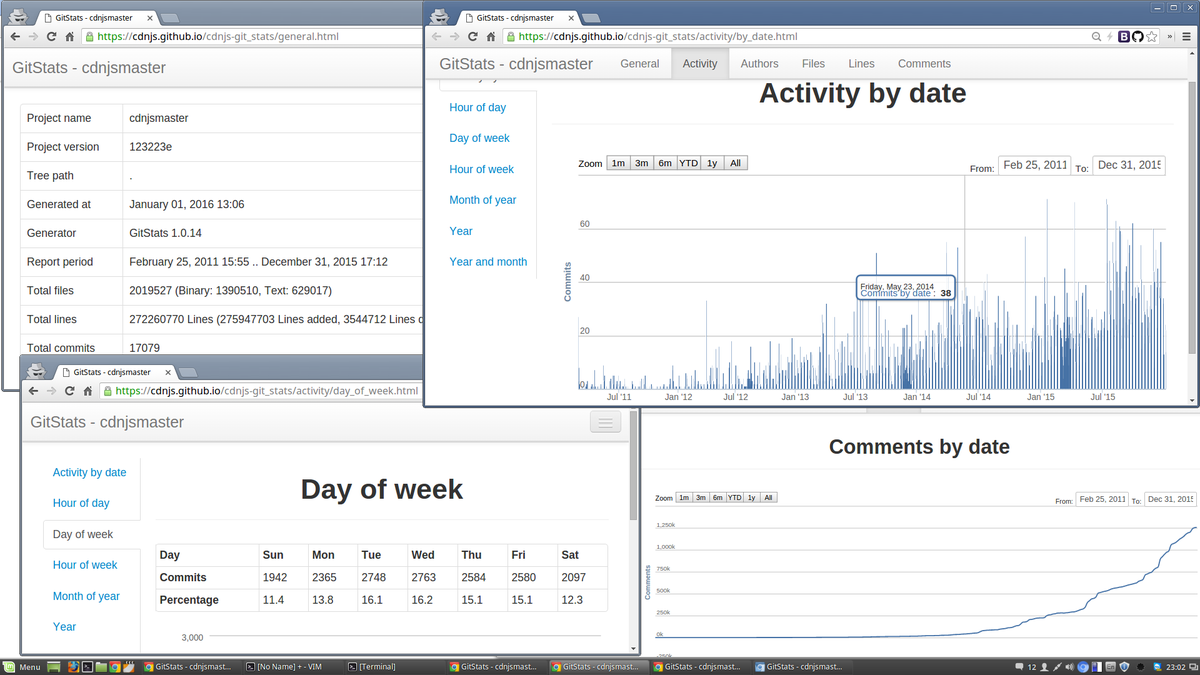Launch Terminal from taskbar quick launcher
This screenshot has width=1200, height=675.
coord(87,666)
